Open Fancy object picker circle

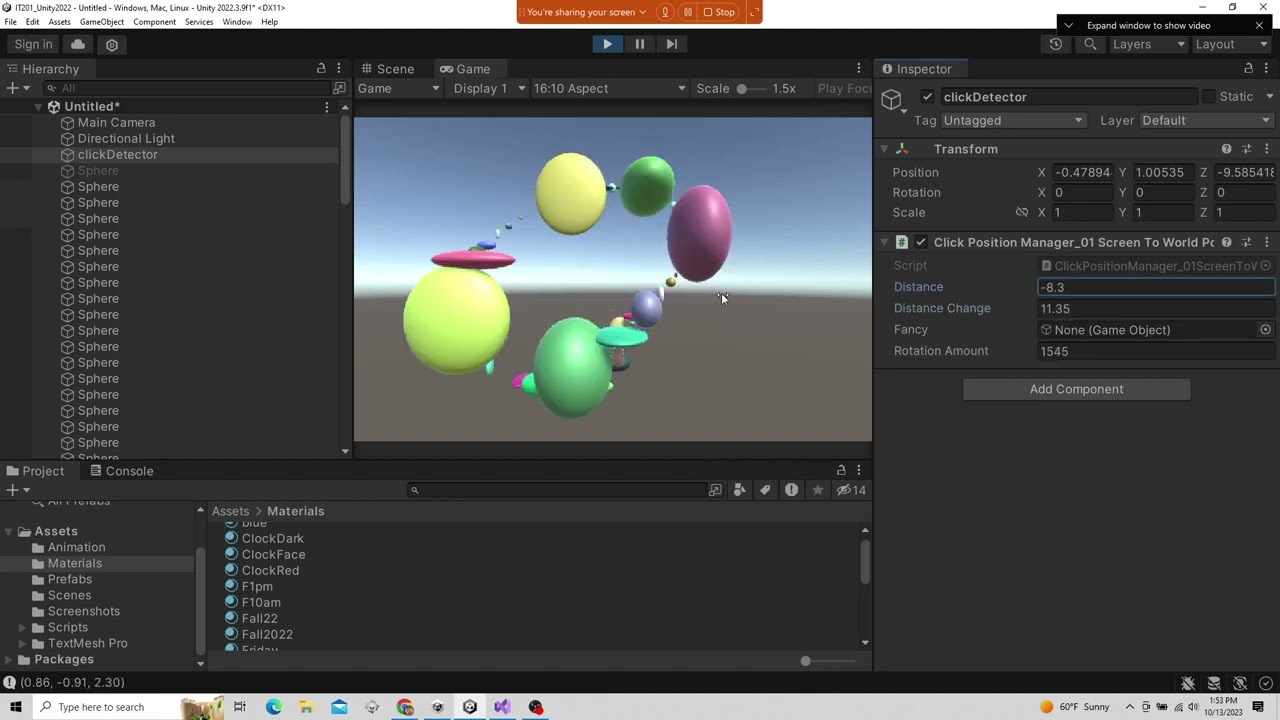pyautogui.click(x=1265, y=330)
